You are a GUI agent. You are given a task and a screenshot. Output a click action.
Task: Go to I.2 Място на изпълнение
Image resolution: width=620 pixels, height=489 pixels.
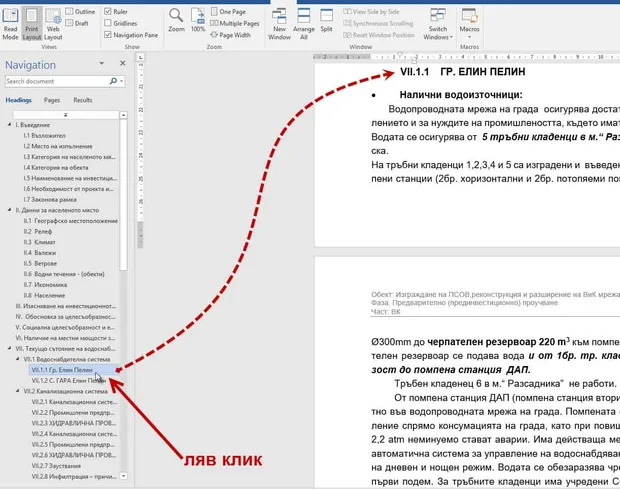point(58,146)
